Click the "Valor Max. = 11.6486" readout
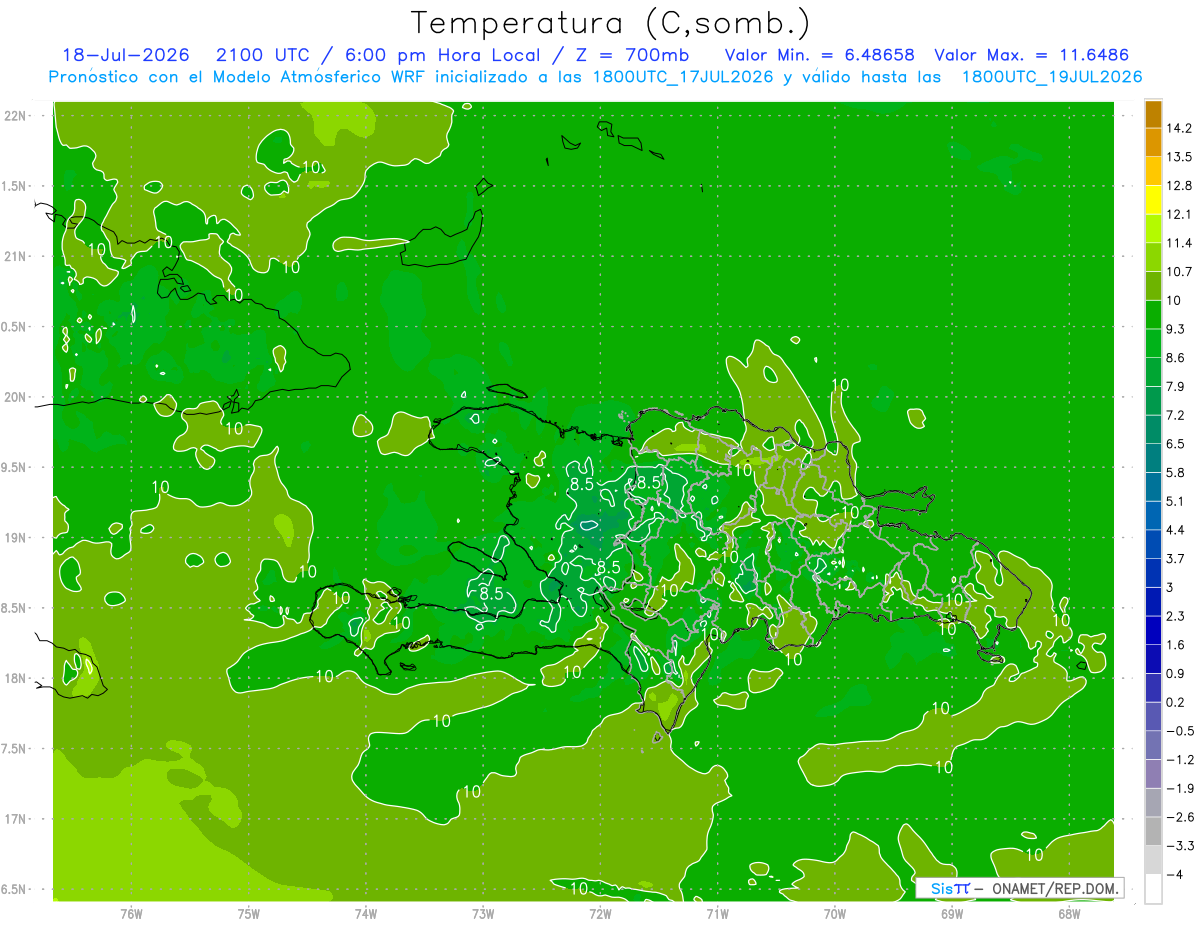Viewport: 1200px width, 927px height. point(1032,56)
